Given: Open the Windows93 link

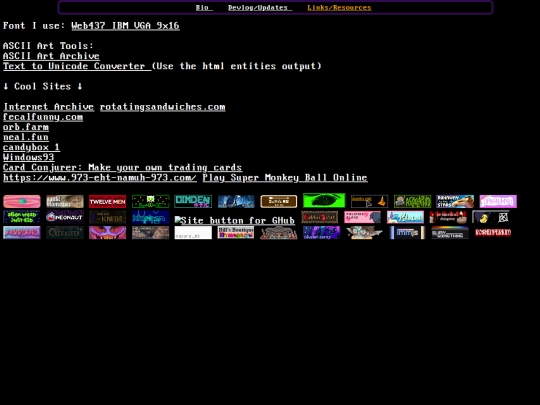Looking at the screenshot, I should tap(29, 157).
